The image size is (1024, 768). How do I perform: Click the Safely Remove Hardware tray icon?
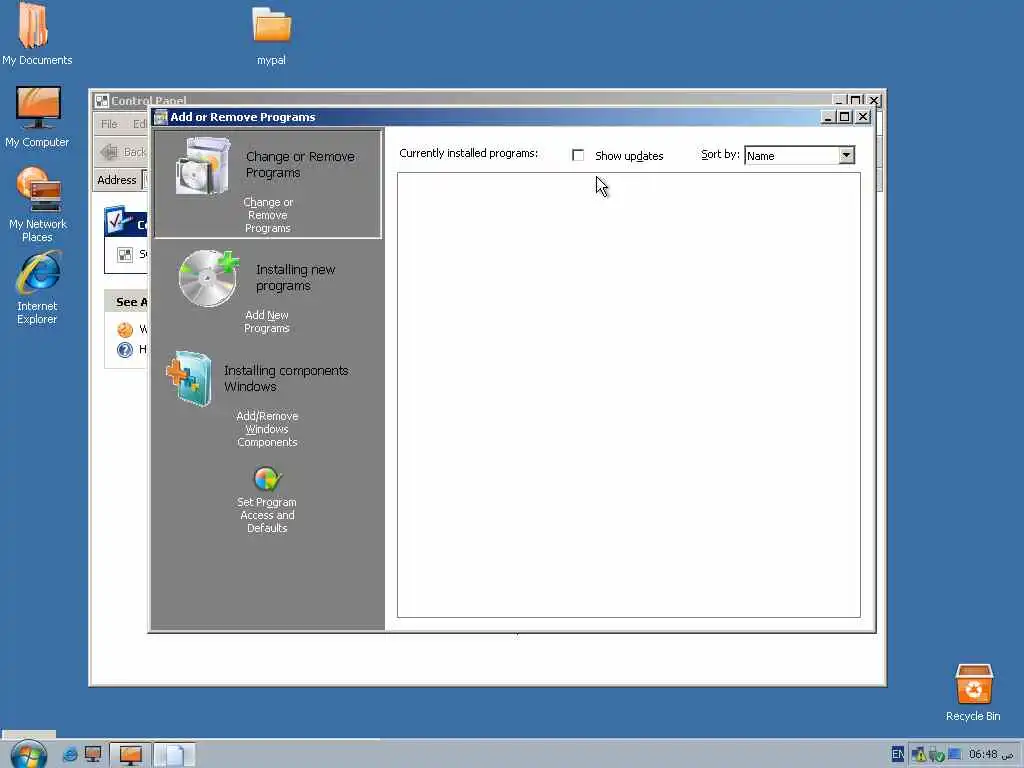point(936,754)
